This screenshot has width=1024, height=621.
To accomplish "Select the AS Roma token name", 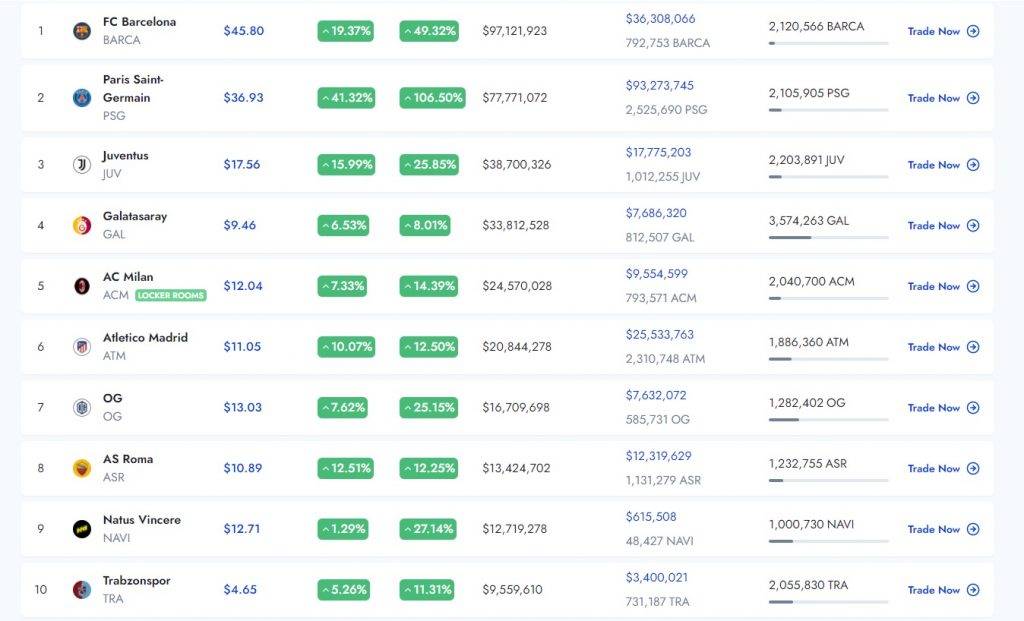I will [128, 459].
